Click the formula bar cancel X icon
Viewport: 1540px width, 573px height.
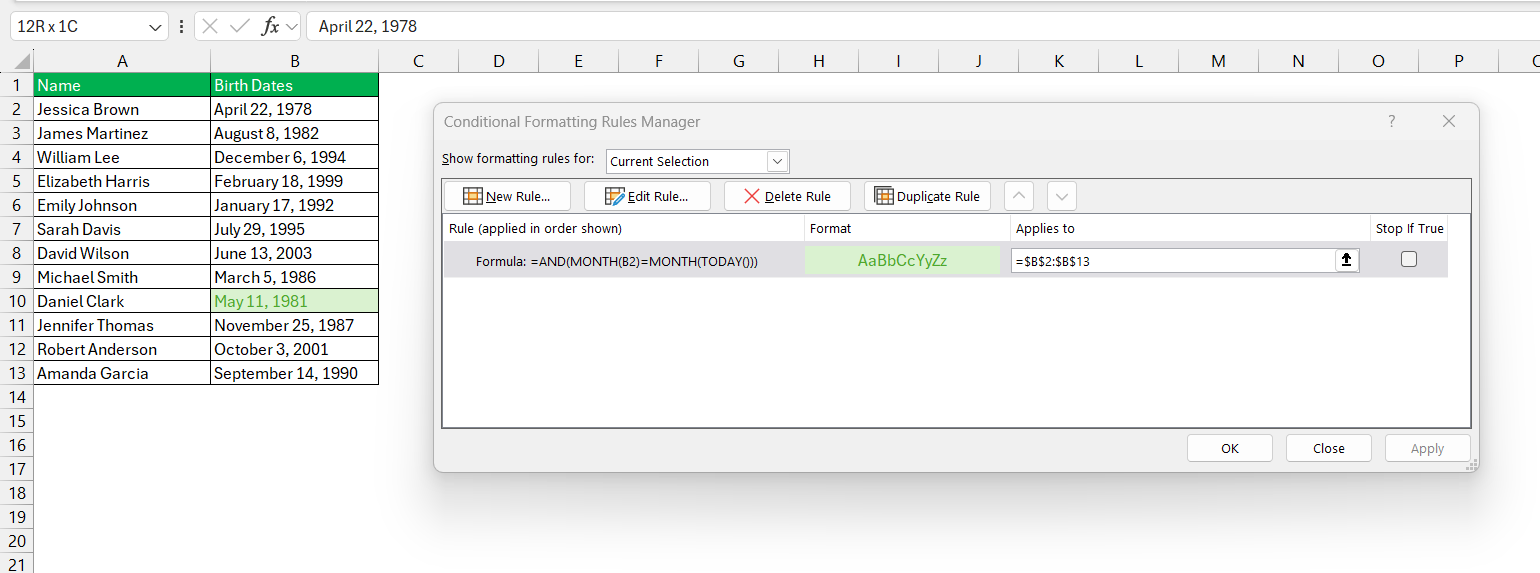[x=210, y=27]
